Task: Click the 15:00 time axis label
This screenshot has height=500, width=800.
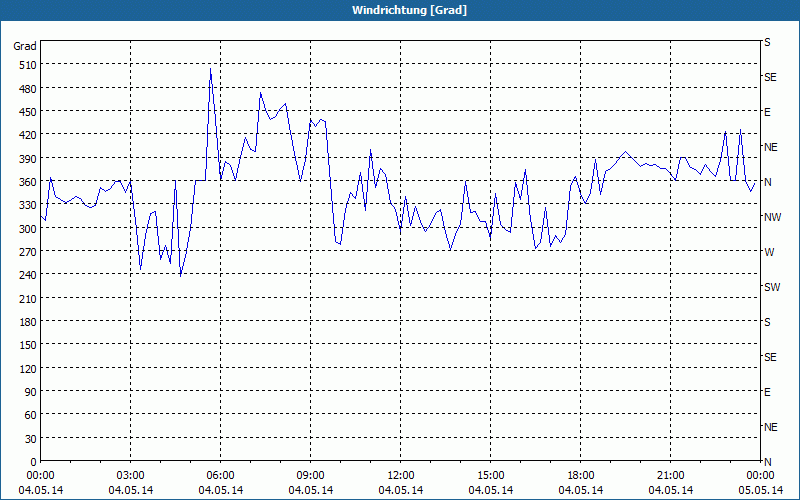Action: [x=491, y=476]
